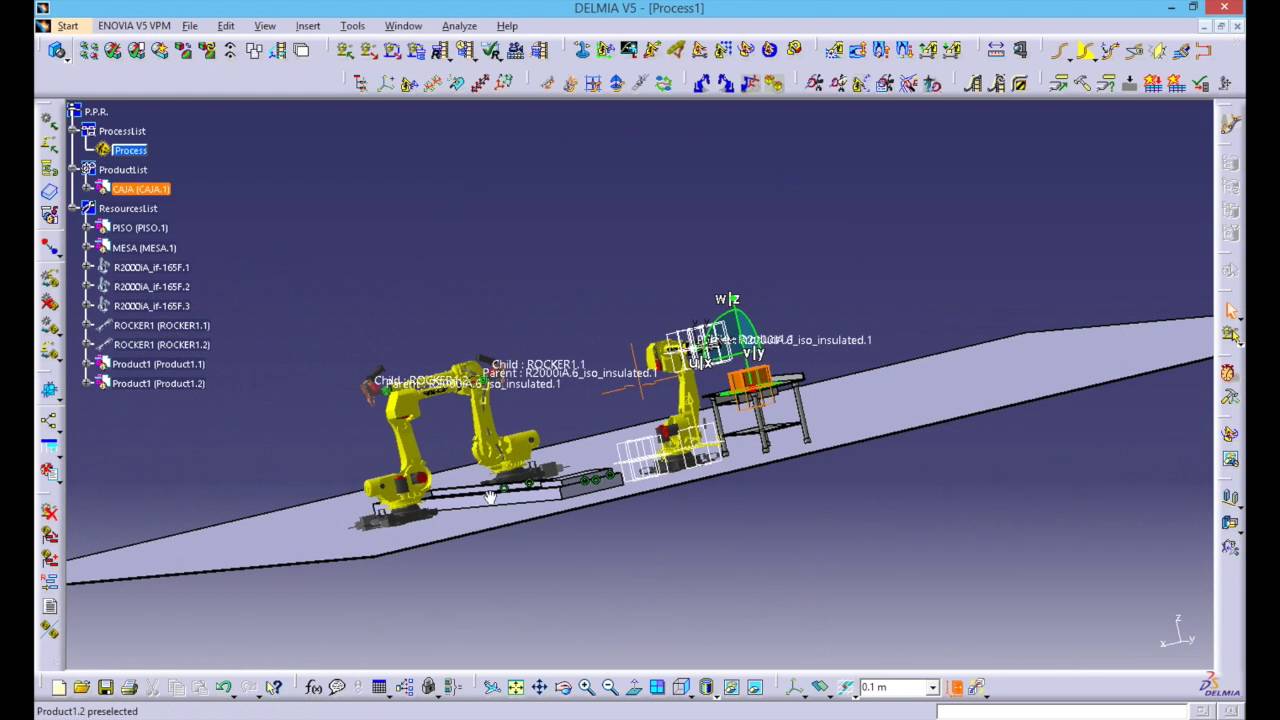Open the snap step size dropdown arrow

pos(932,688)
